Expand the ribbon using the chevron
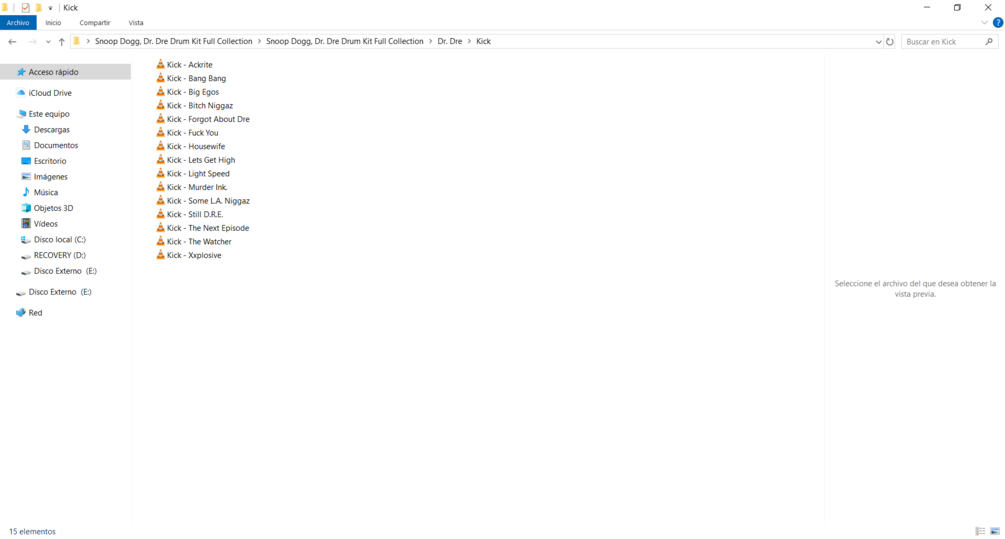This screenshot has width=1005, height=539. click(x=984, y=22)
